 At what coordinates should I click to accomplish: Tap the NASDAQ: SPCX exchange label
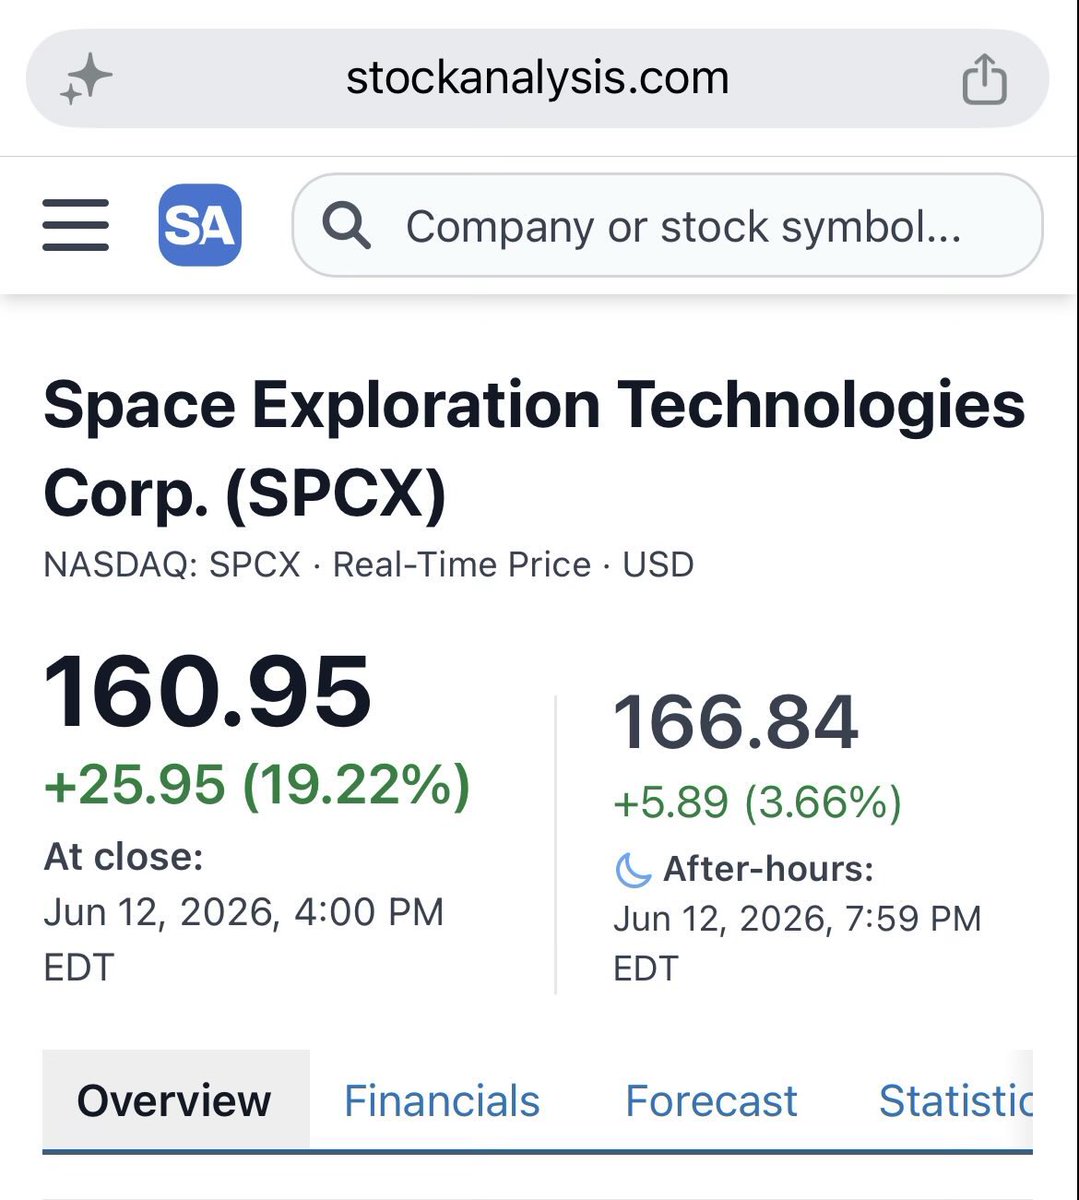point(172,565)
